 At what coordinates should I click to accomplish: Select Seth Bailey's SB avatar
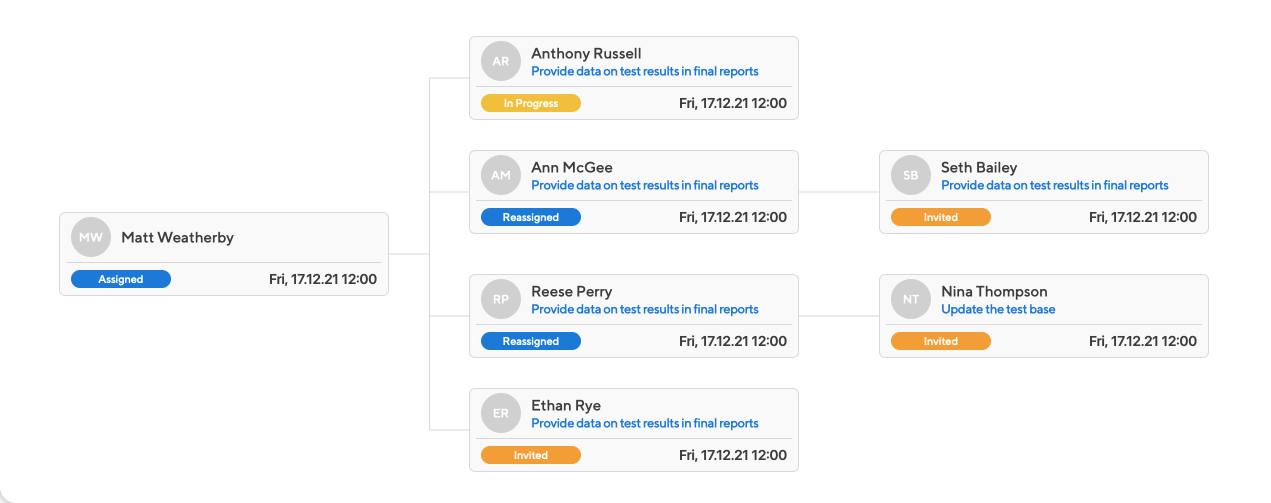pyautogui.click(x=911, y=175)
